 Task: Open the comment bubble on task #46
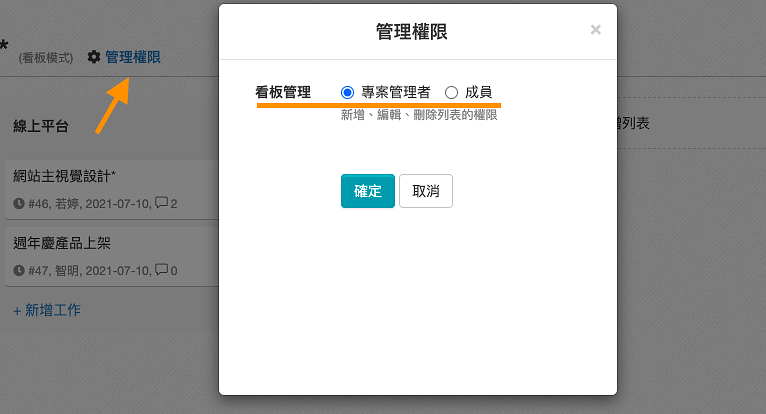click(x=161, y=202)
